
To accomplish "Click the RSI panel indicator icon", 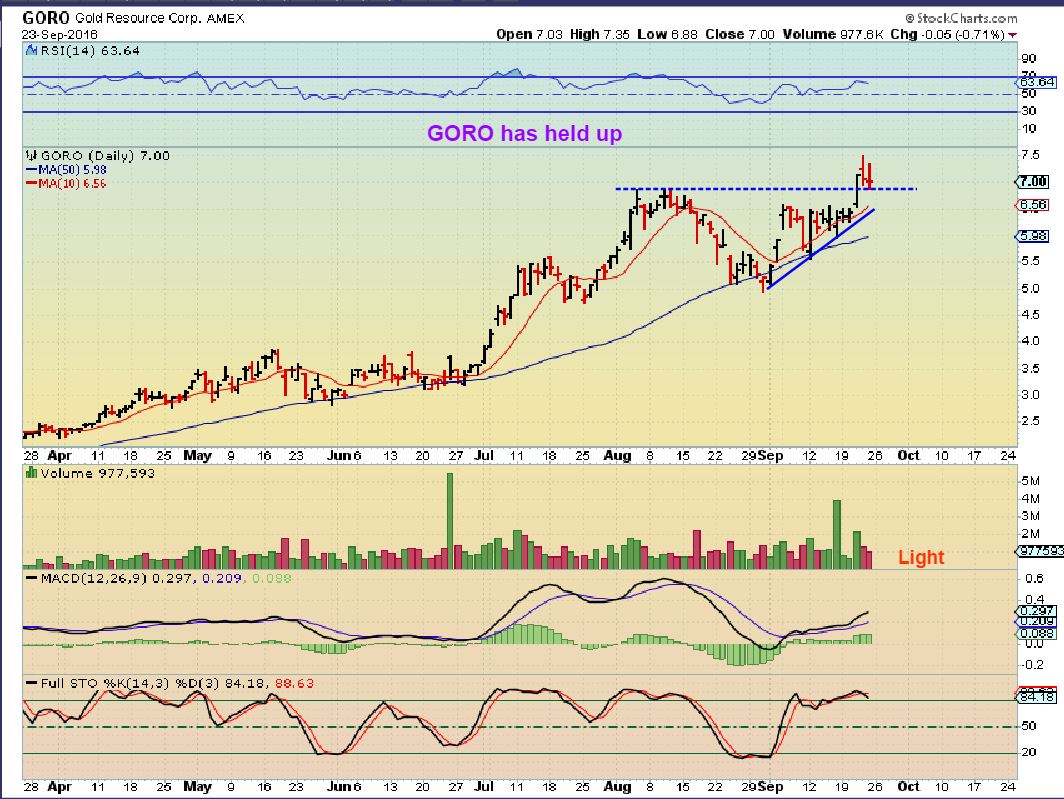I will tap(31, 50).
